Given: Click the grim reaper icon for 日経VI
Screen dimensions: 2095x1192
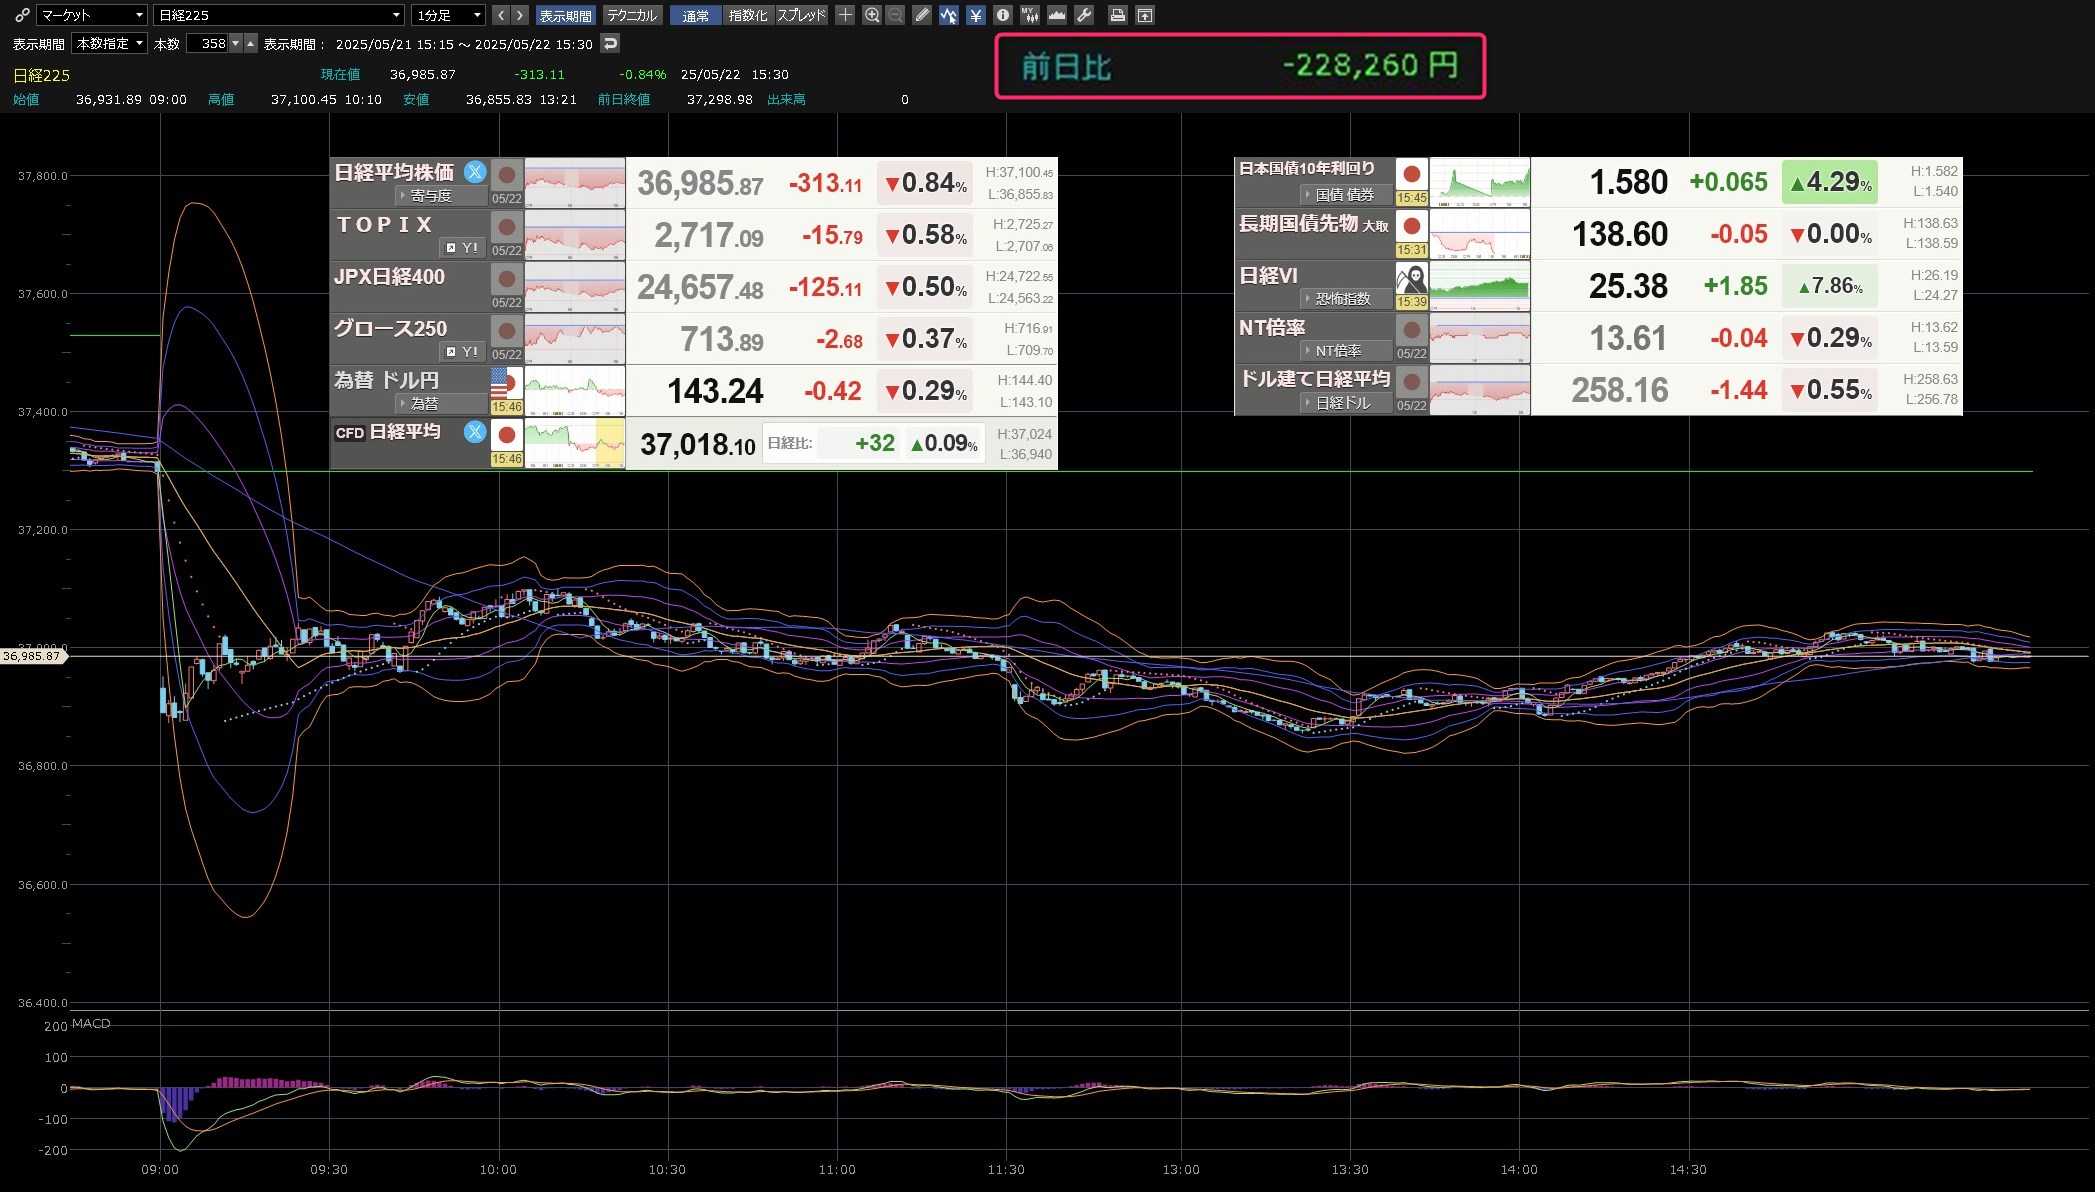Looking at the screenshot, I should (x=1411, y=278).
